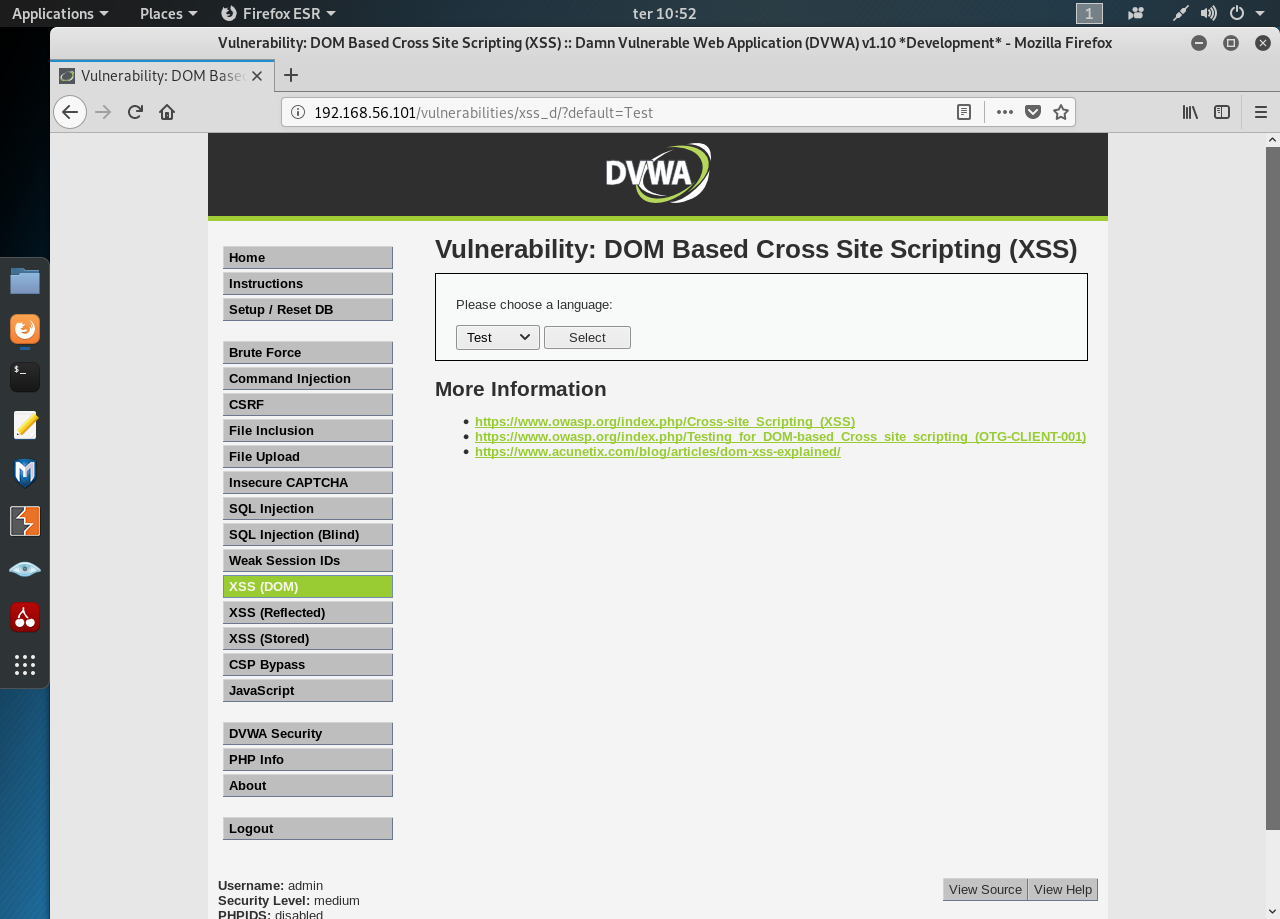1280x919 pixels.
Task: Bookmark this page with the star
Action: click(1061, 112)
